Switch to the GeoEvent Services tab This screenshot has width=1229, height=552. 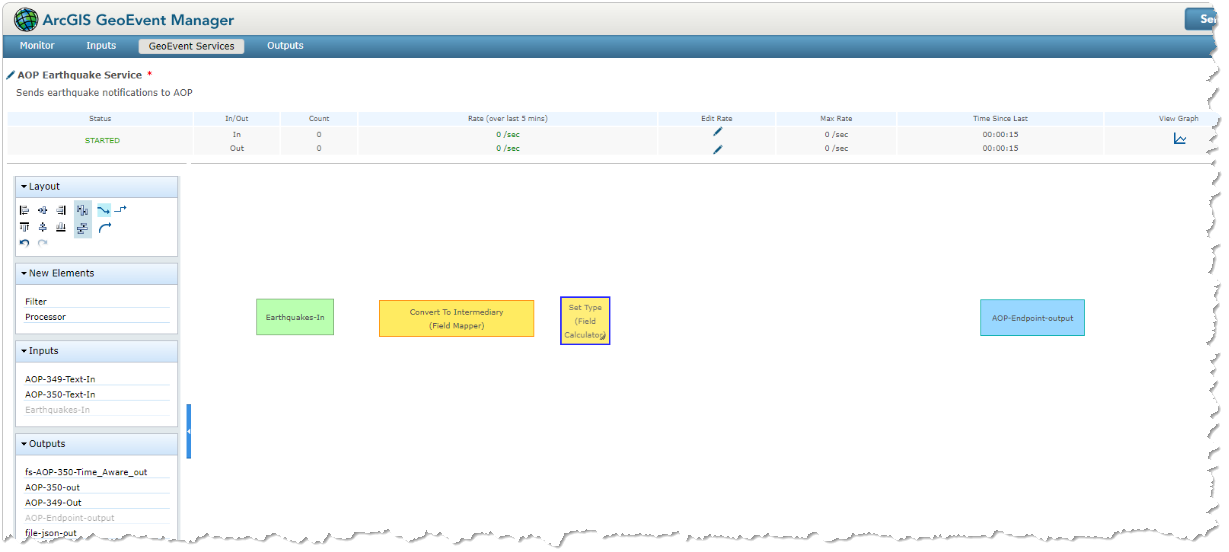pyautogui.click(x=191, y=46)
